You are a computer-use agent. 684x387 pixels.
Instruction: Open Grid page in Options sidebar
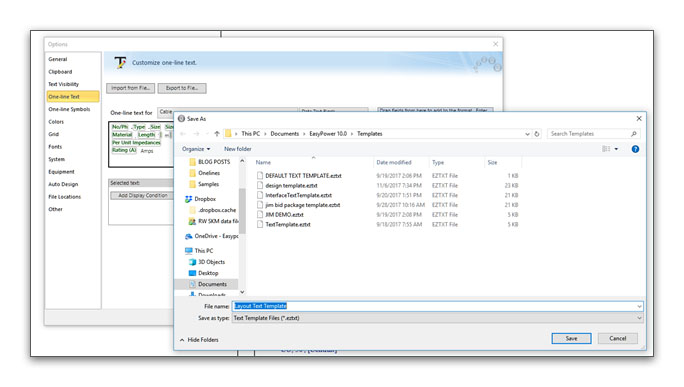point(53,134)
